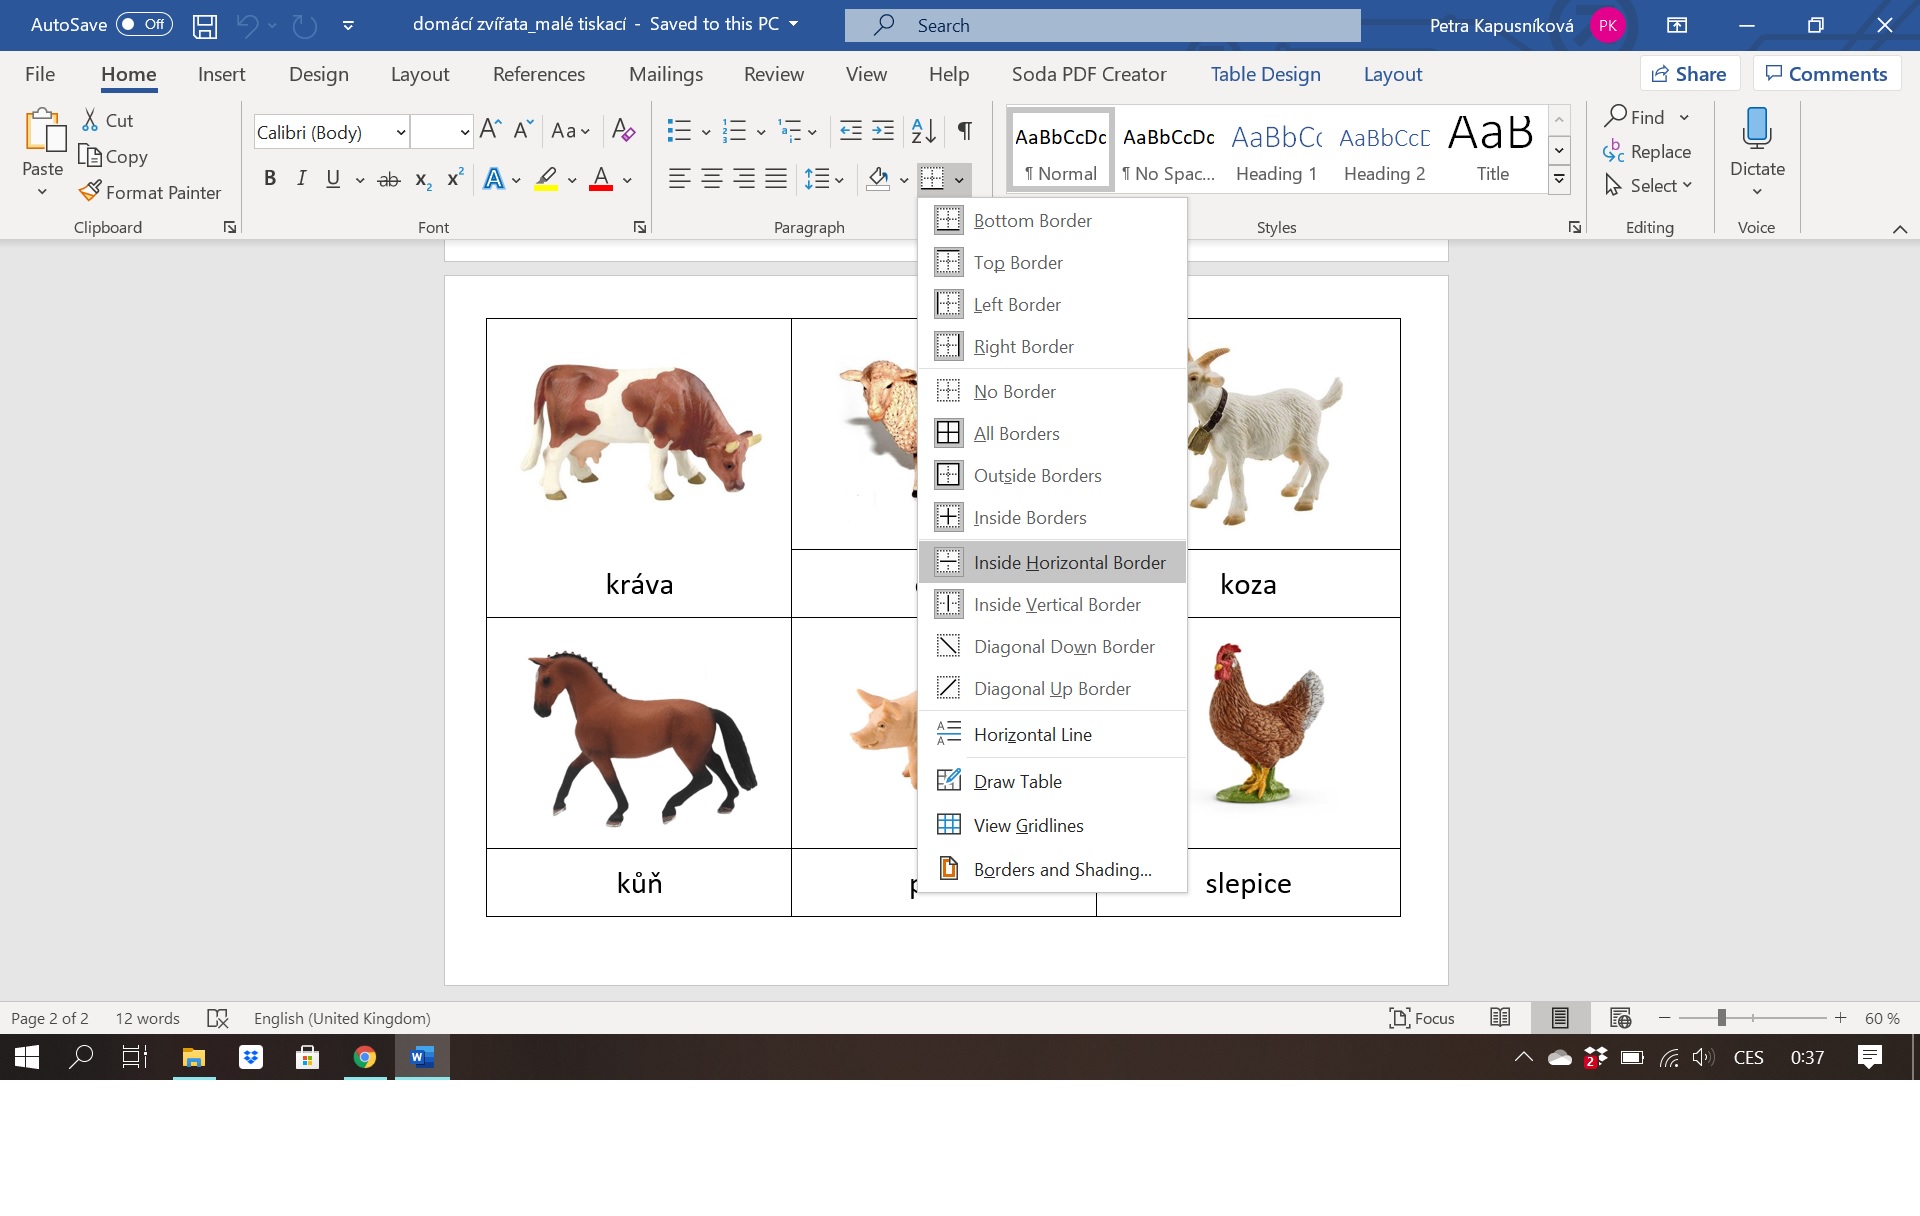The image size is (1920, 1216).
Task: Click the Redo arrow icon
Action: click(x=304, y=26)
